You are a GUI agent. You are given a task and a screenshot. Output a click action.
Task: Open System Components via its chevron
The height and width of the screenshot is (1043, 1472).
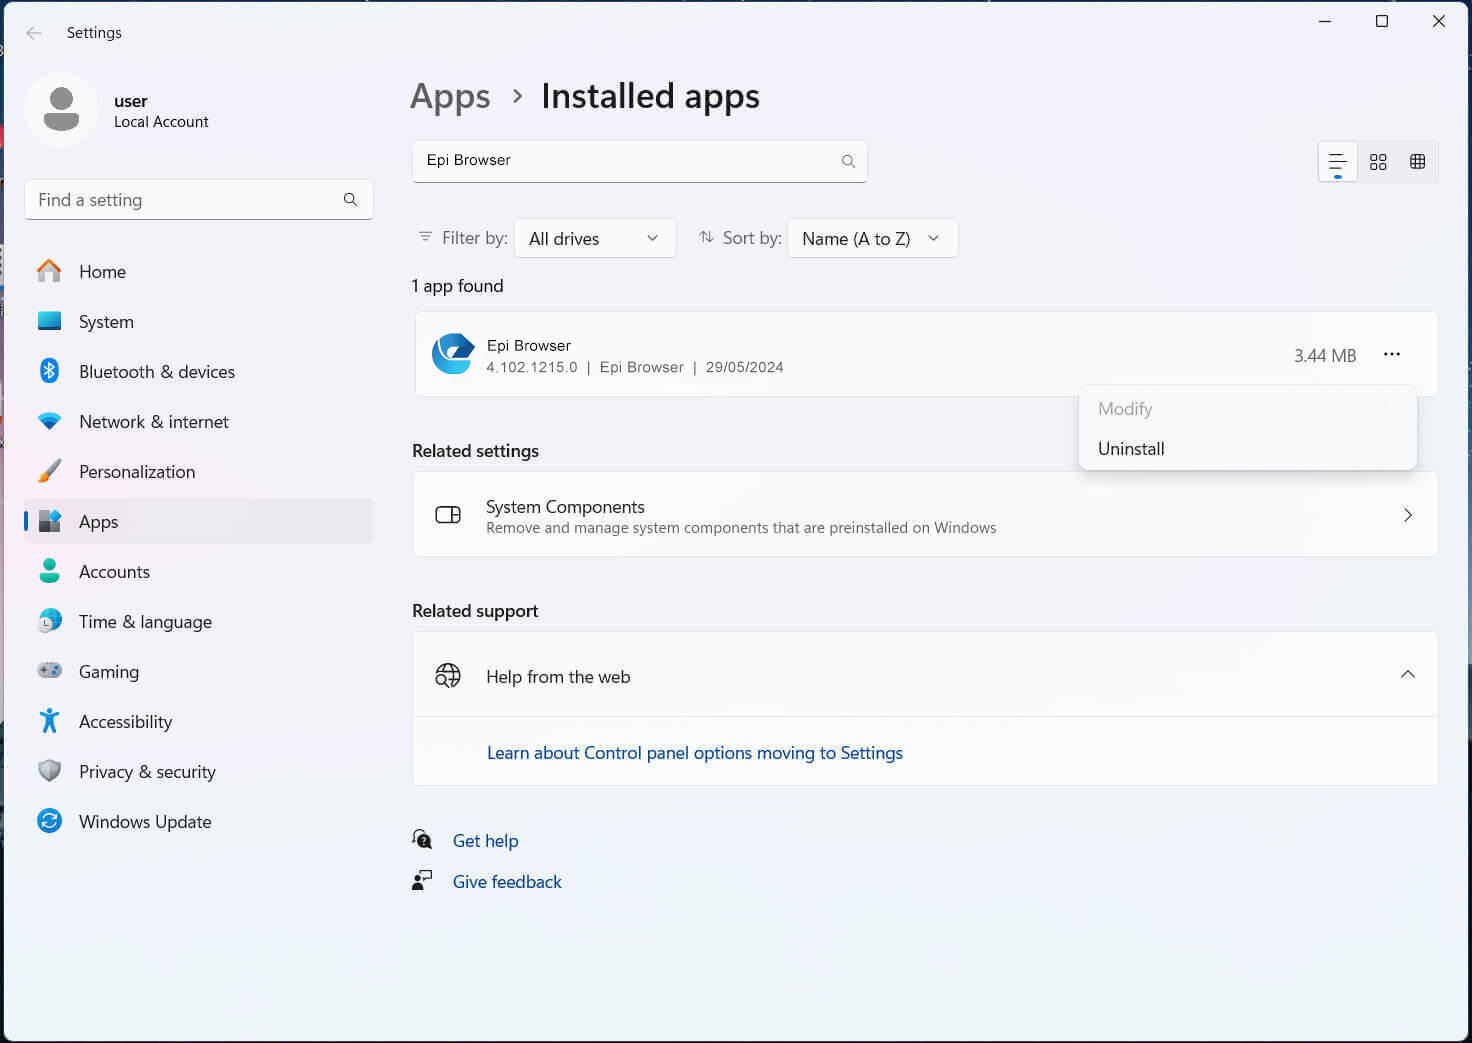[1407, 515]
